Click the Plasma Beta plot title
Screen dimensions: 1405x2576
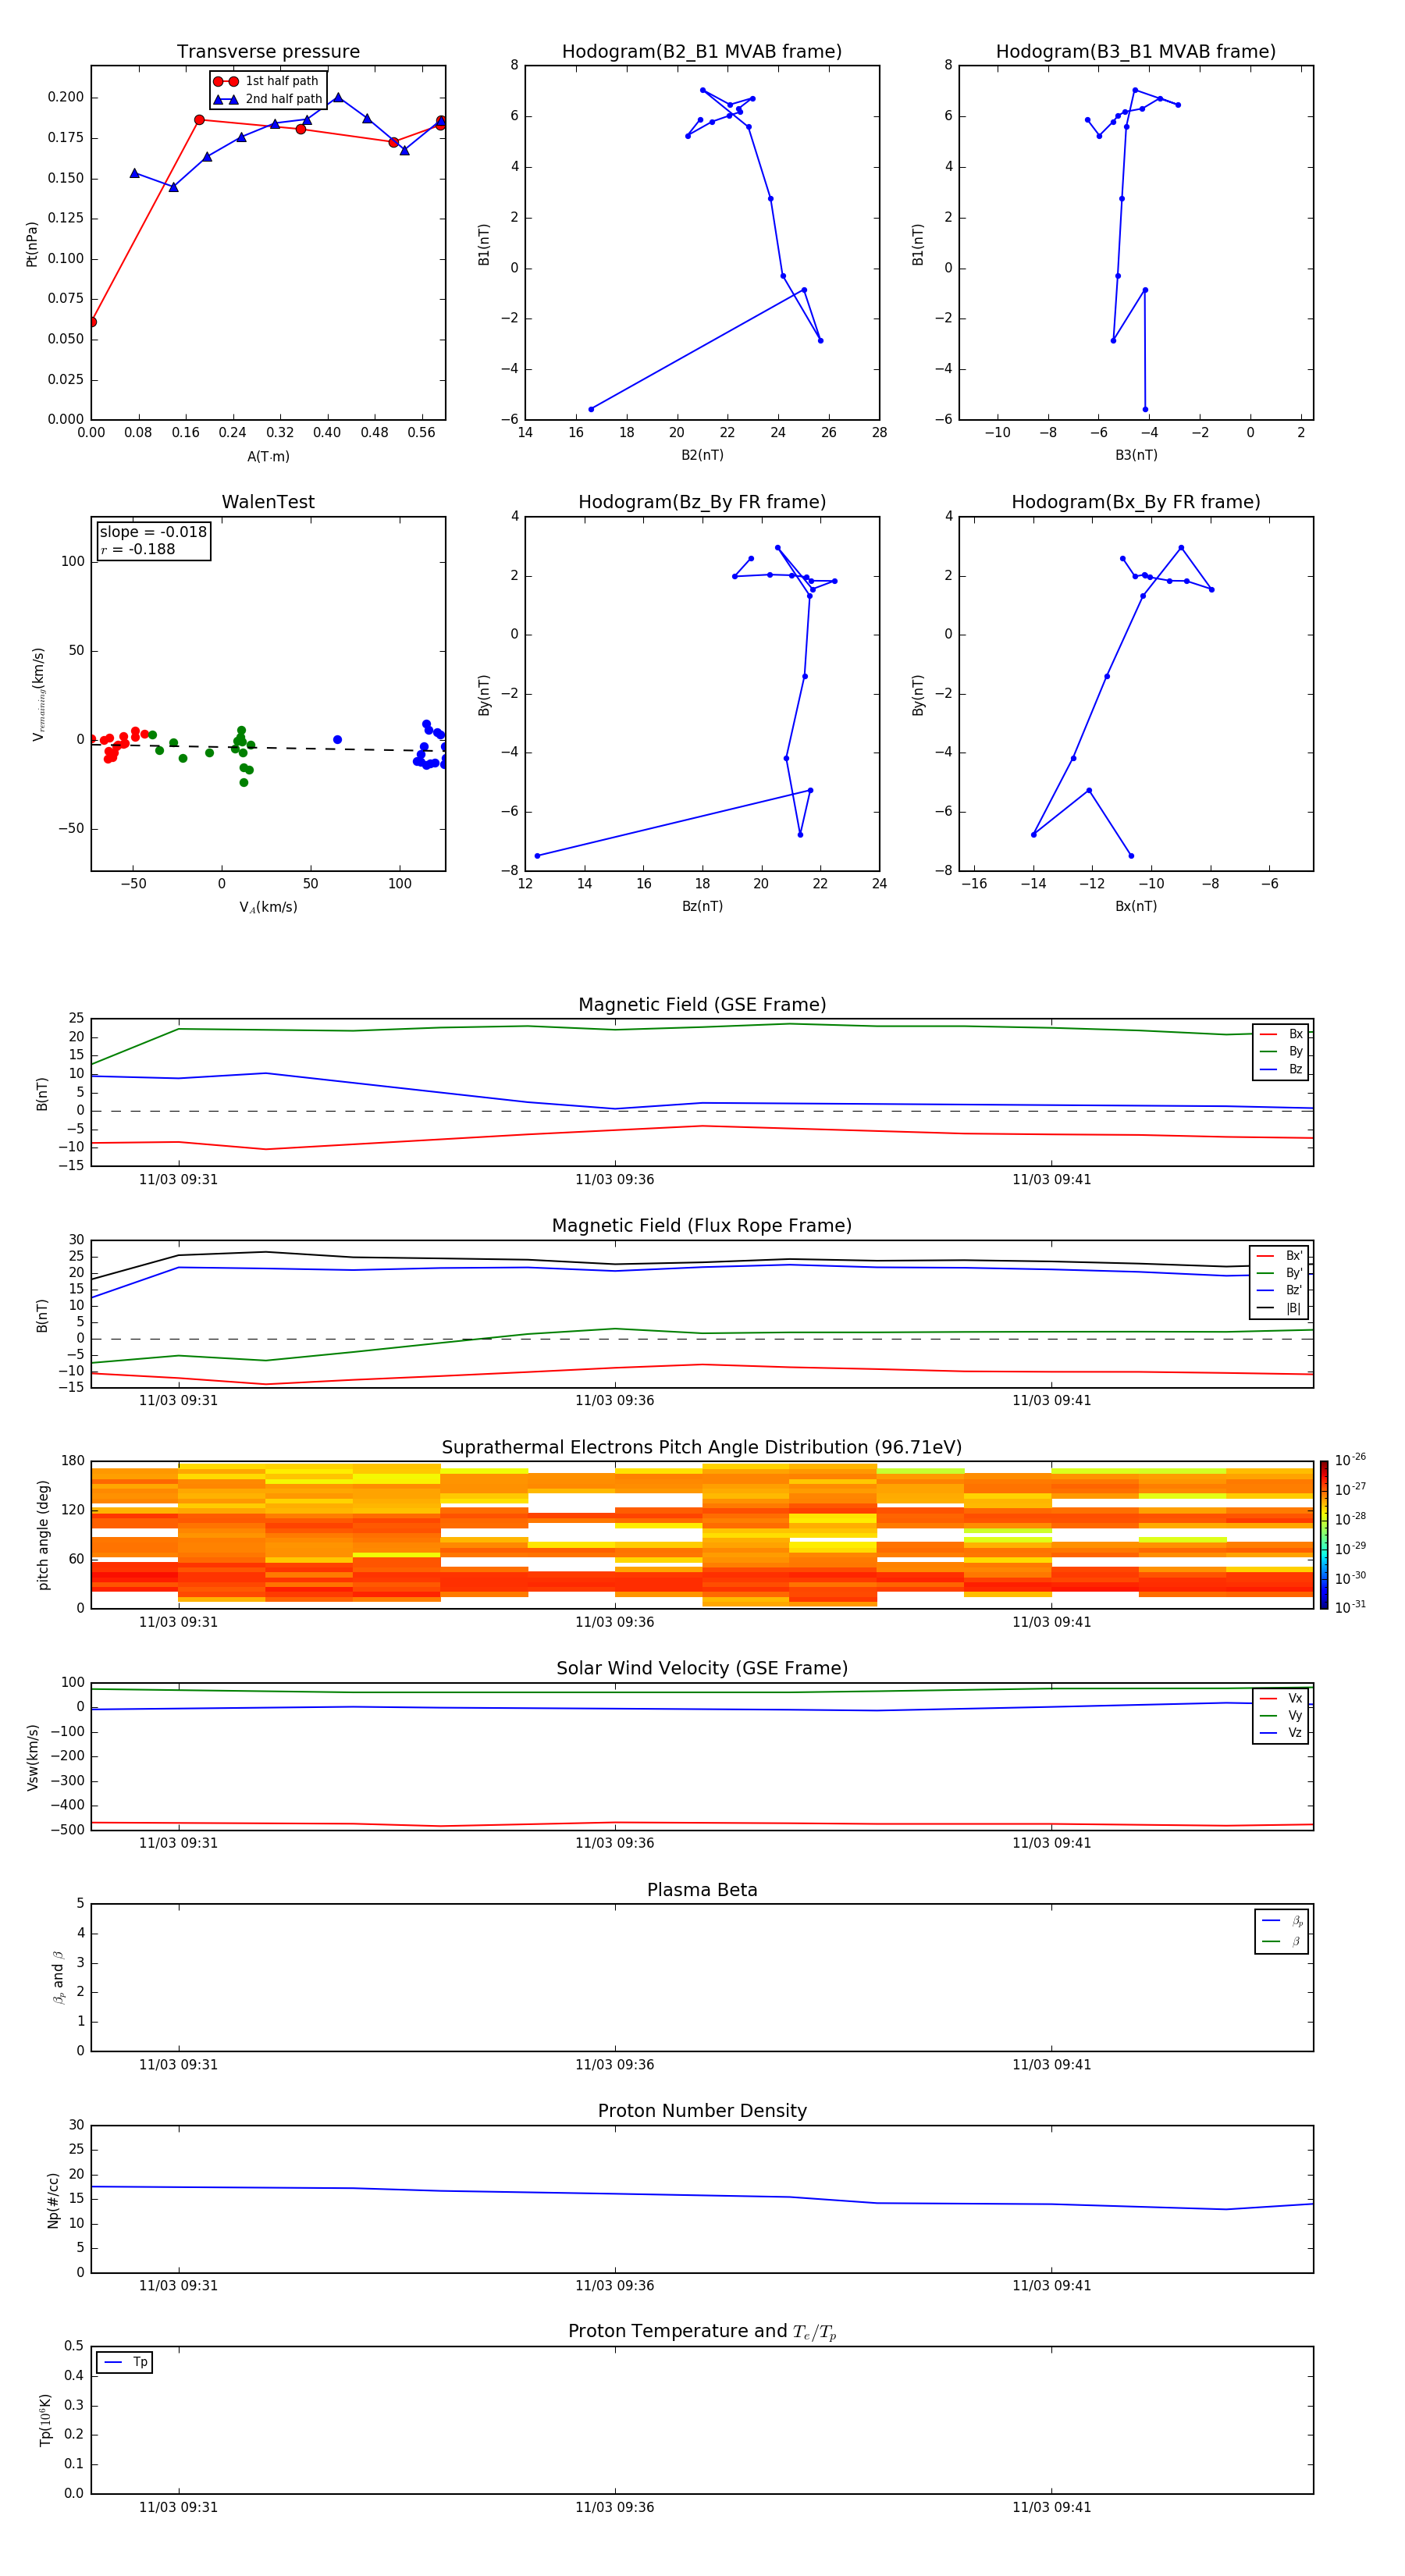[702, 1891]
